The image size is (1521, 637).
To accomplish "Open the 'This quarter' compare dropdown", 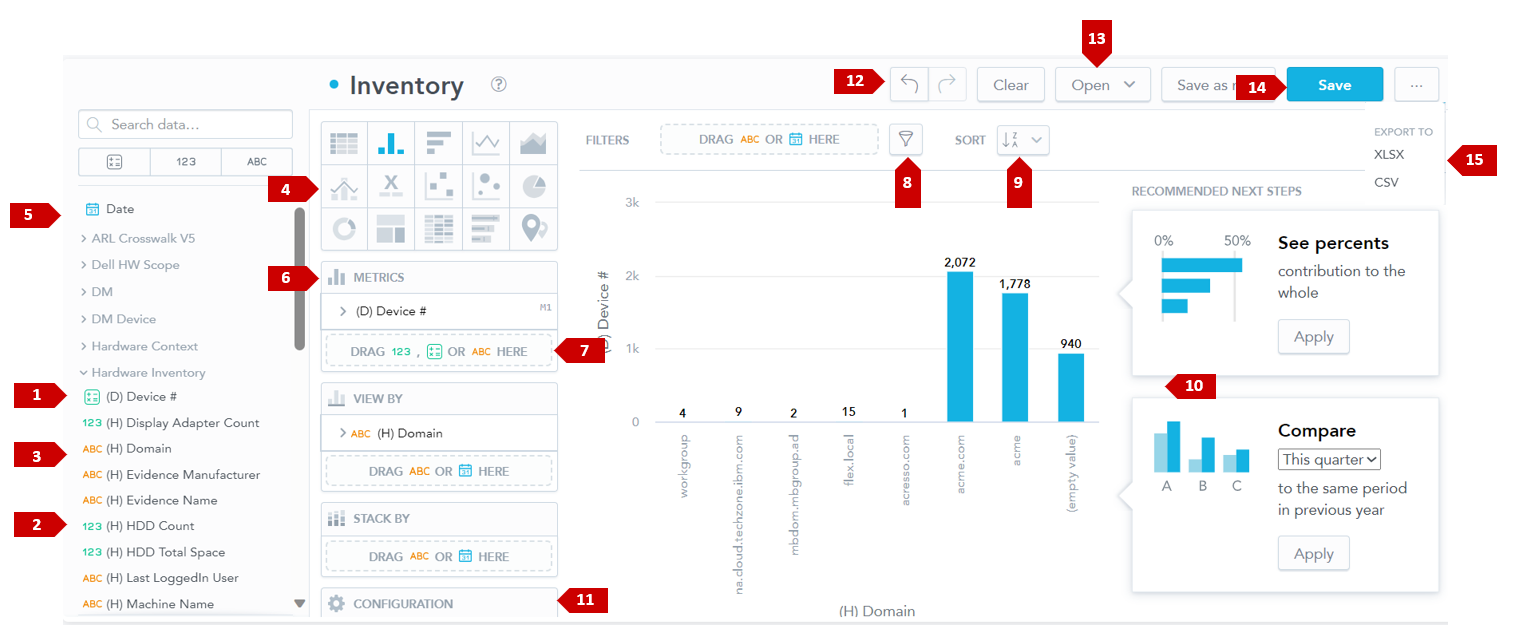I will (x=1329, y=460).
